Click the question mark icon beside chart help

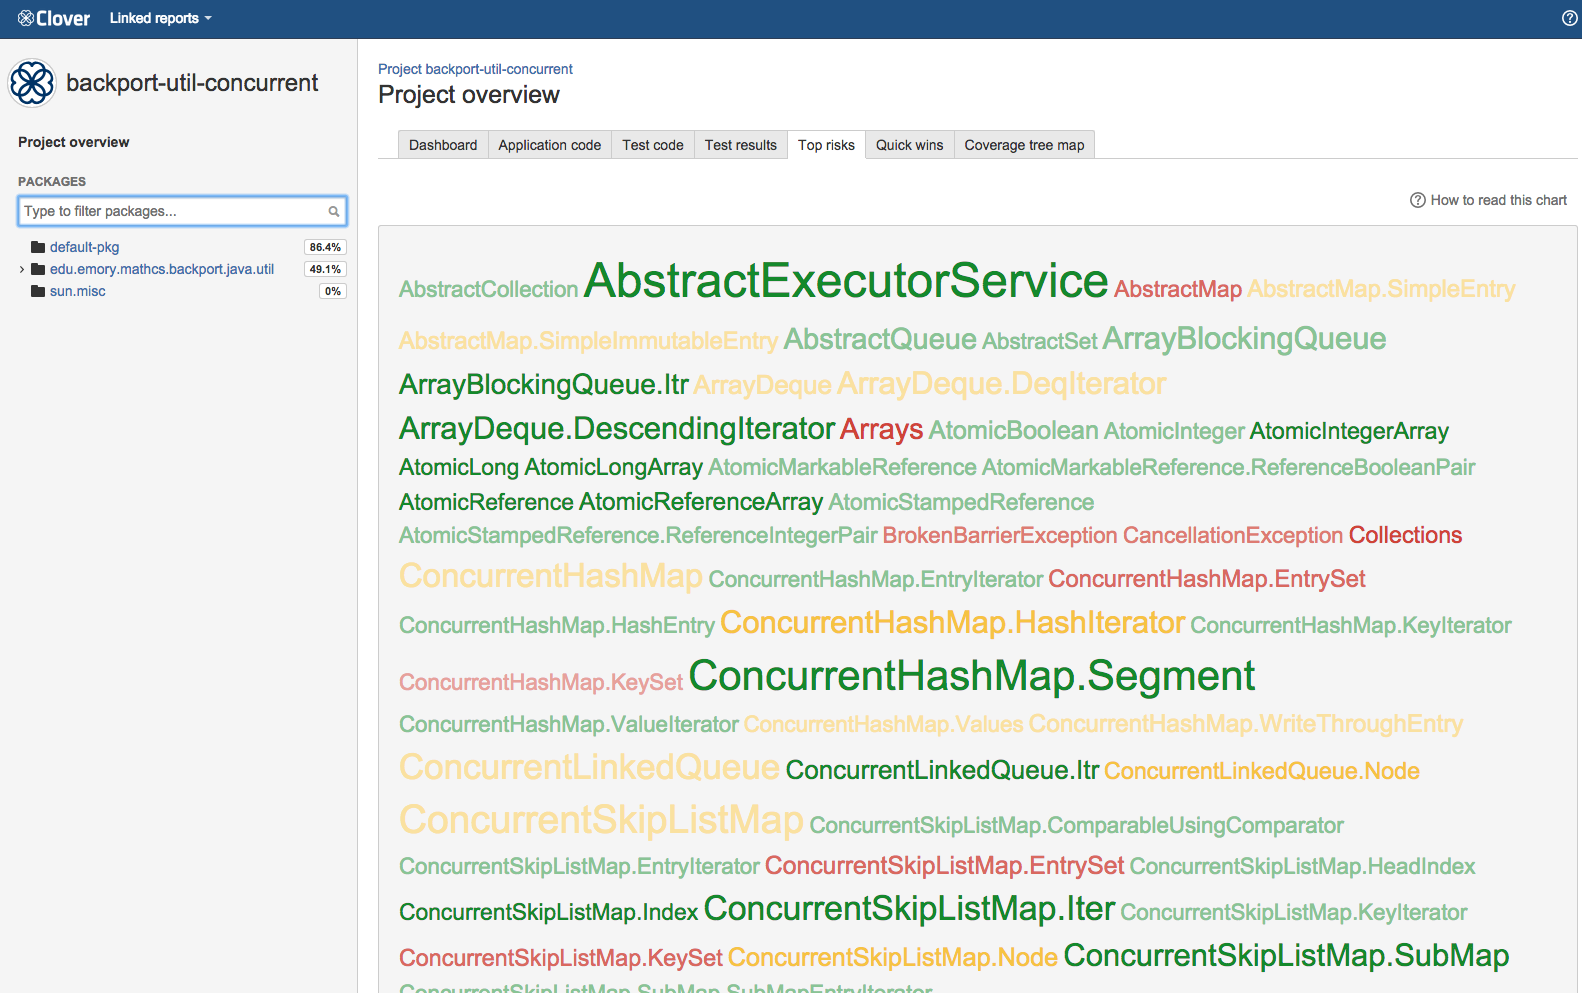(1417, 200)
